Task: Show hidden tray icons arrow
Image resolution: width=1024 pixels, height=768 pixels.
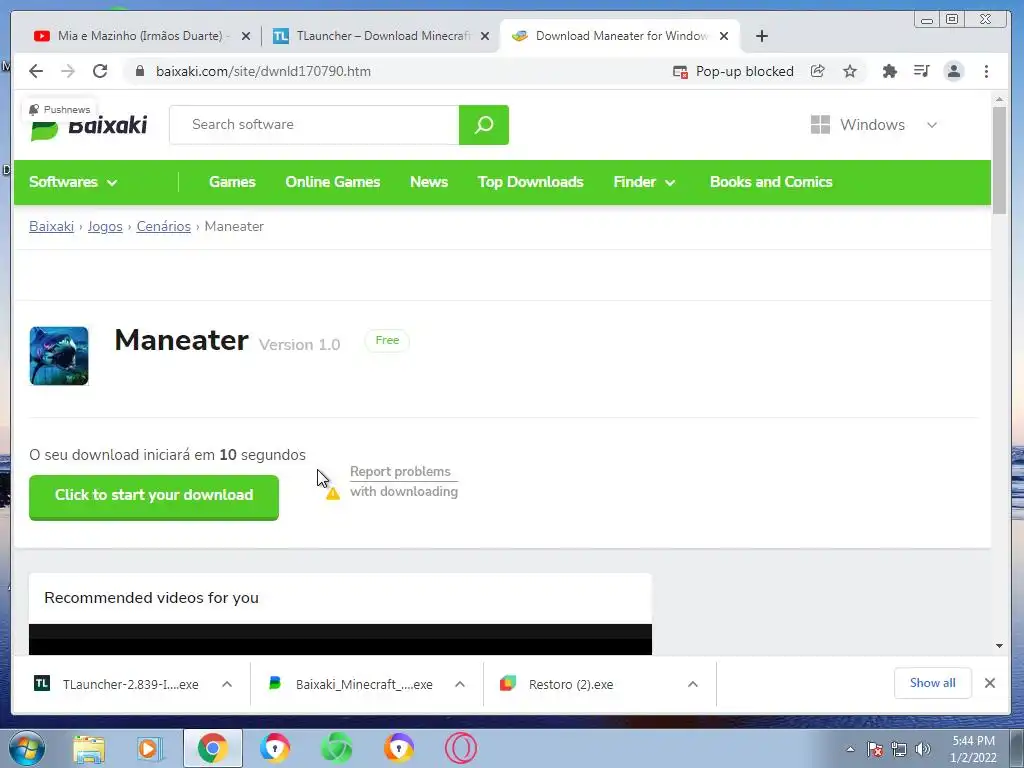Action: tap(850, 749)
